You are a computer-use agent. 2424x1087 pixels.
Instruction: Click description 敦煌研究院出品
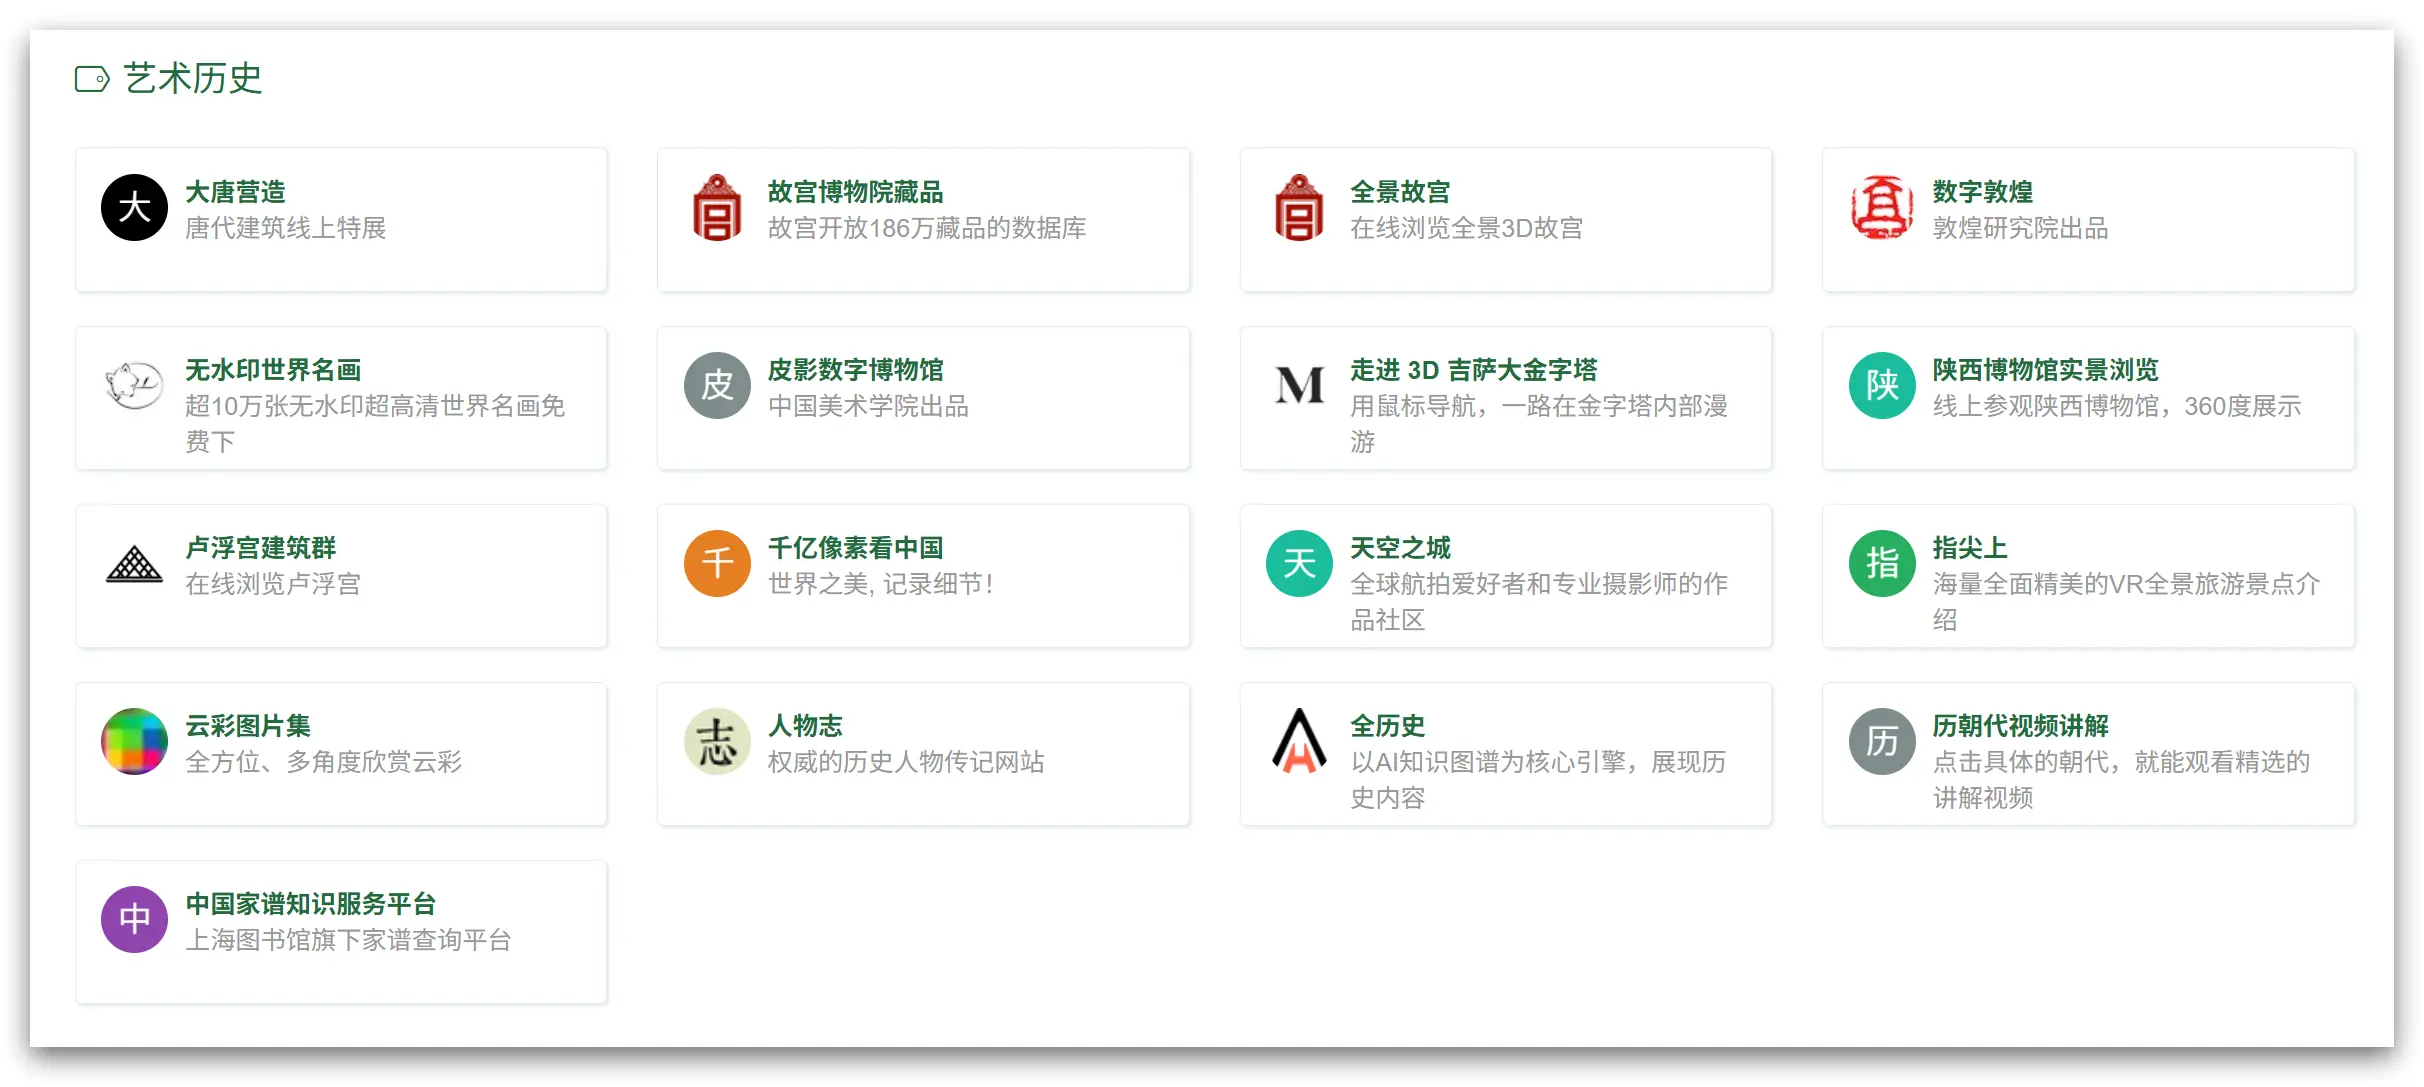2021,228
